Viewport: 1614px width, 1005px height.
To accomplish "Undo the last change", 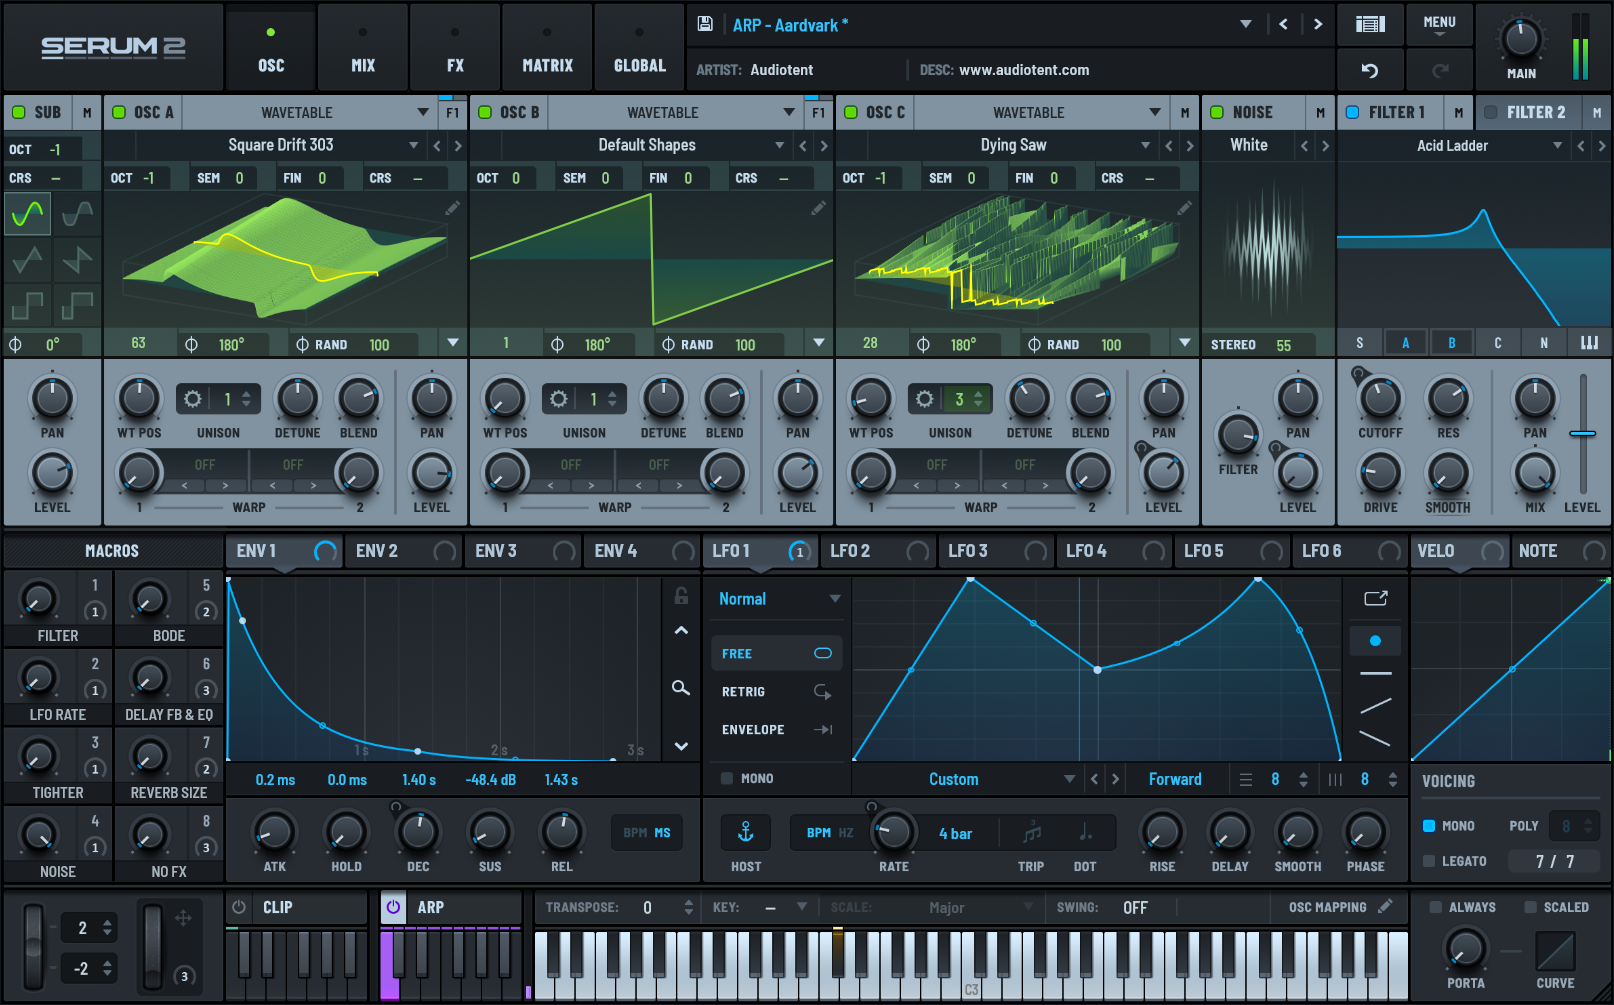I will [x=1370, y=70].
